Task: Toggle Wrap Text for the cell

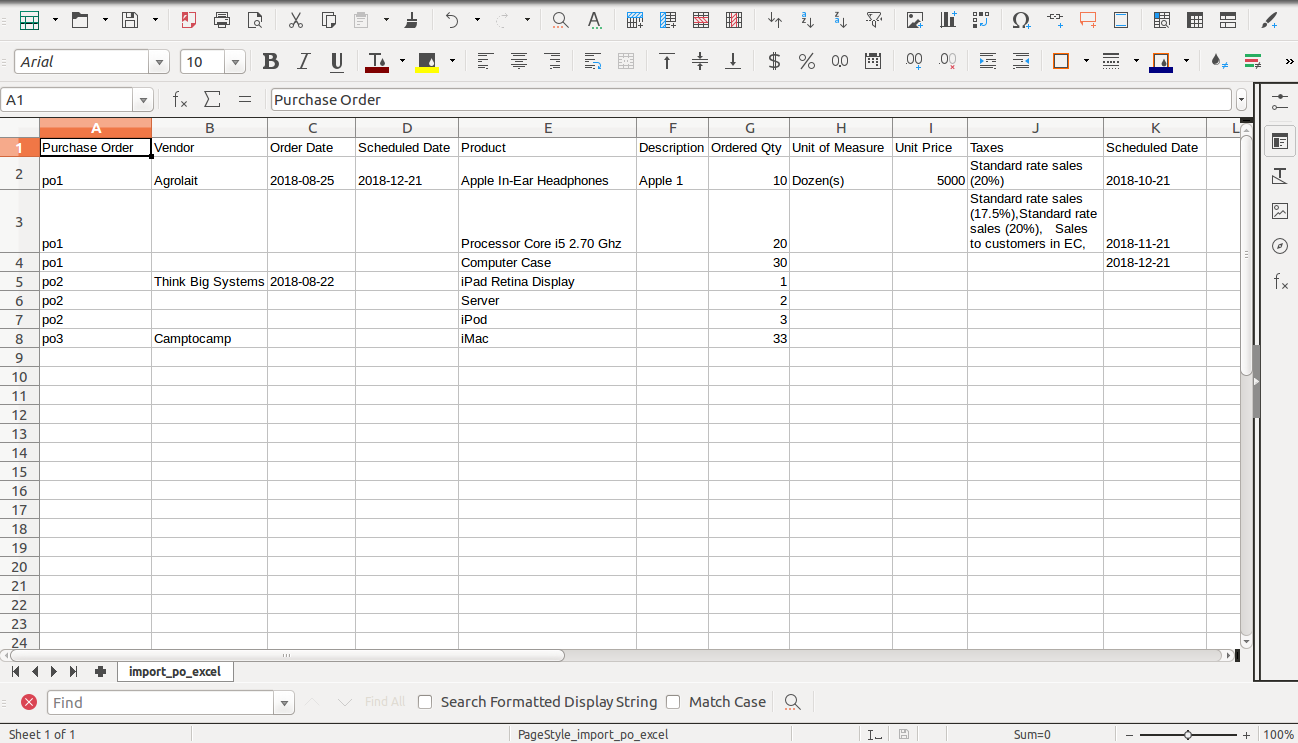Action: pyautogui.click(x=593, y=62)
